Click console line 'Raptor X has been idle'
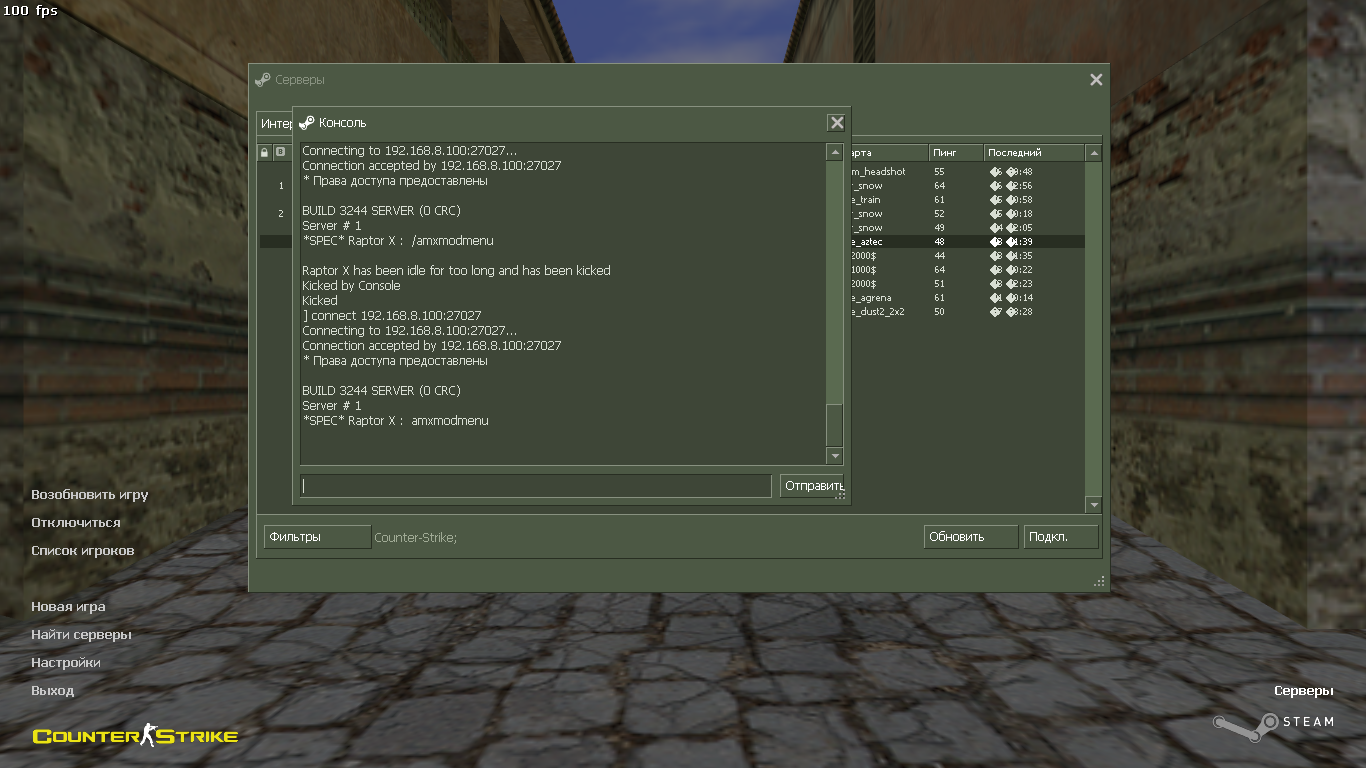The height and width of the screenshot is (768, 1366). (456, 271)
